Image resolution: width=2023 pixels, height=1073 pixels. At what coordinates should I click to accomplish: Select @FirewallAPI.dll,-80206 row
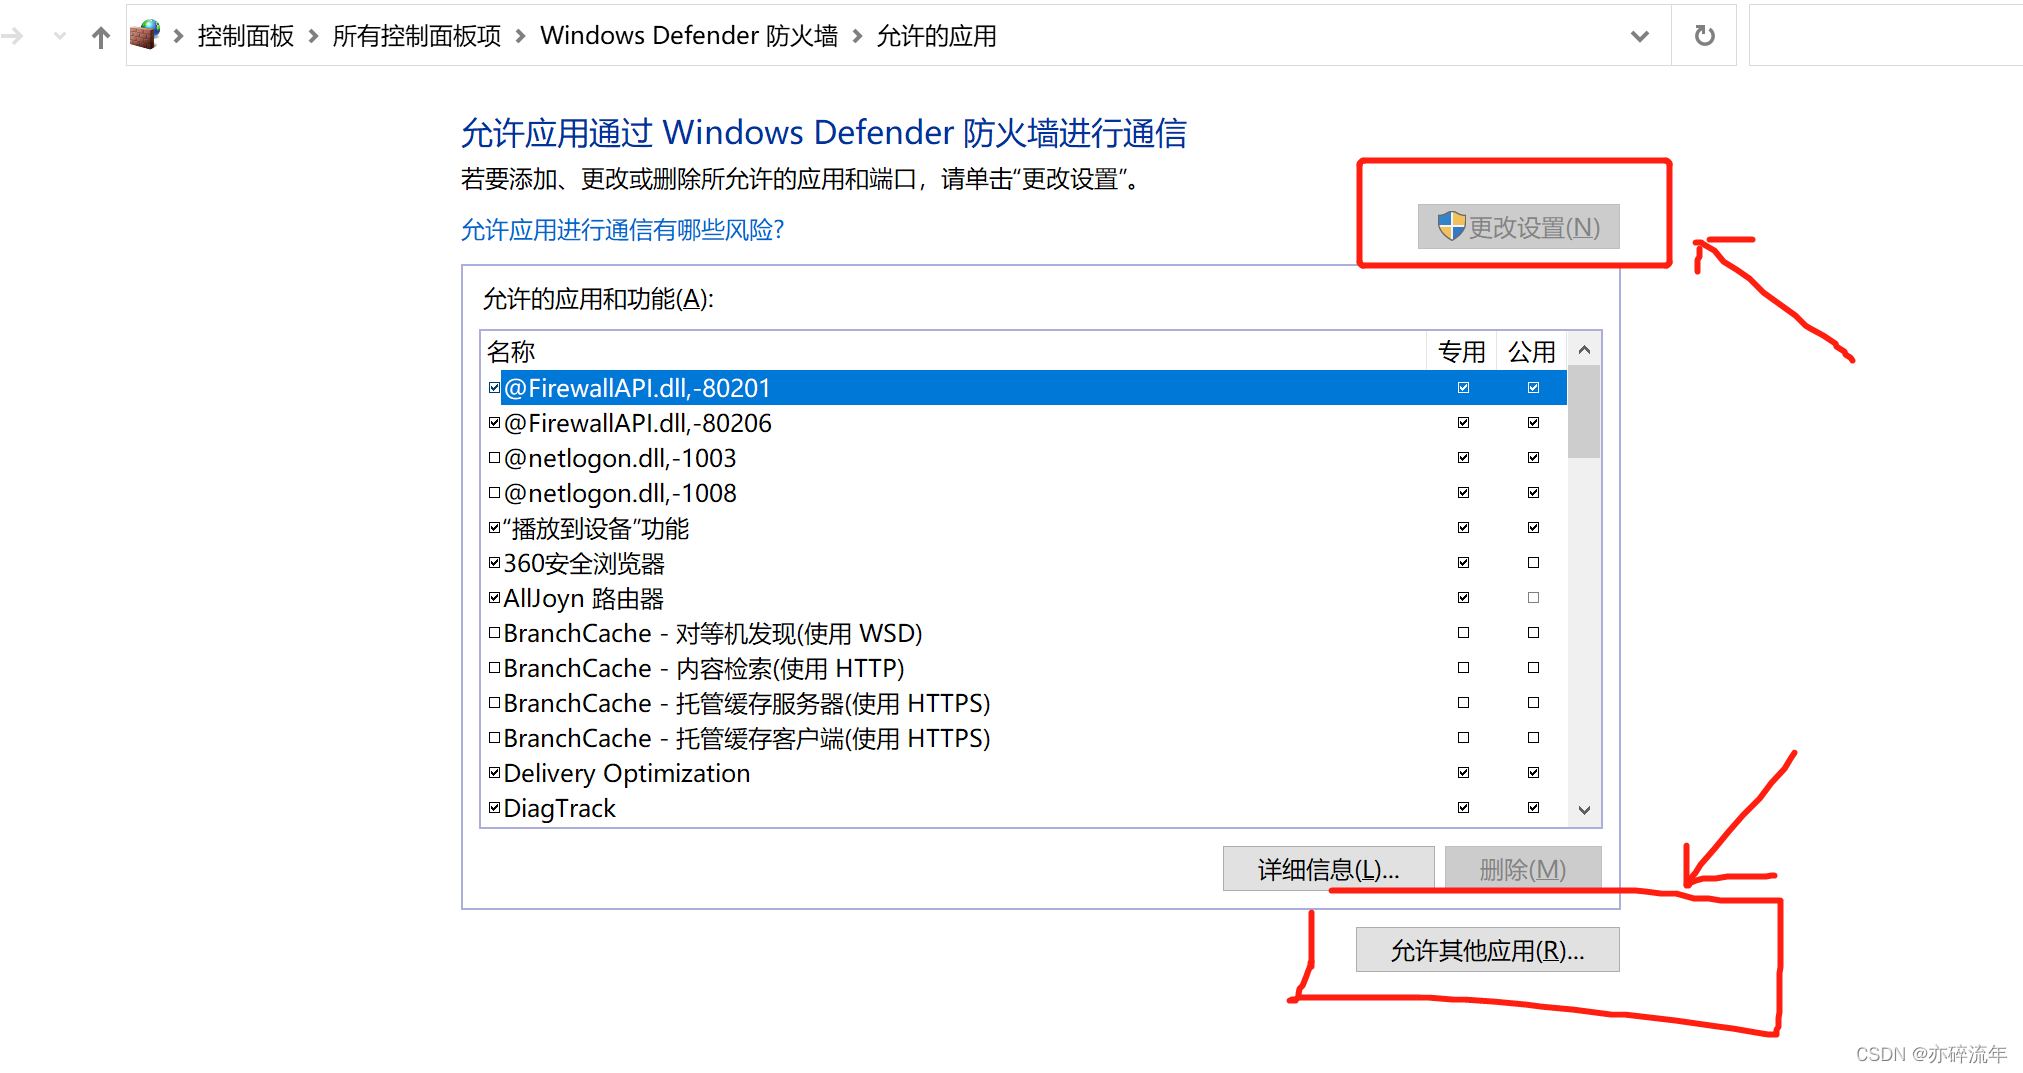(x=1024, y=423)
